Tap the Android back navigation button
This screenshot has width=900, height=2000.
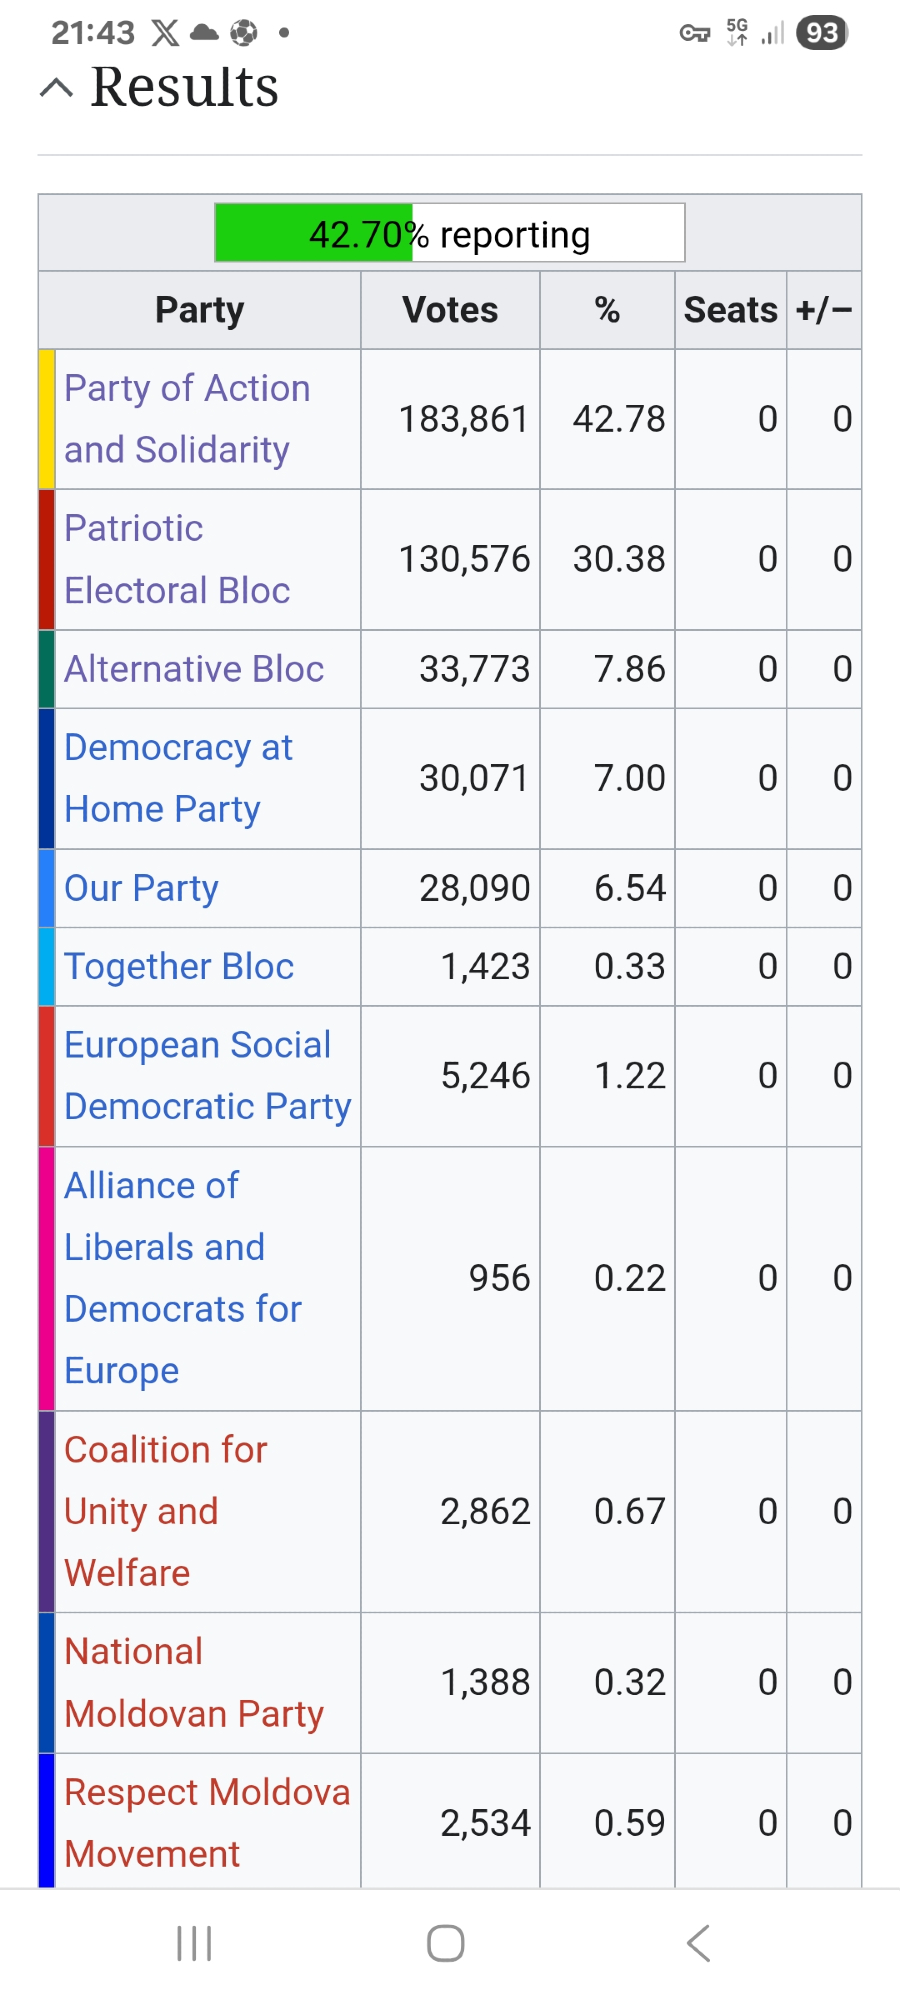pyautogui.click(x=698, y=1943)
